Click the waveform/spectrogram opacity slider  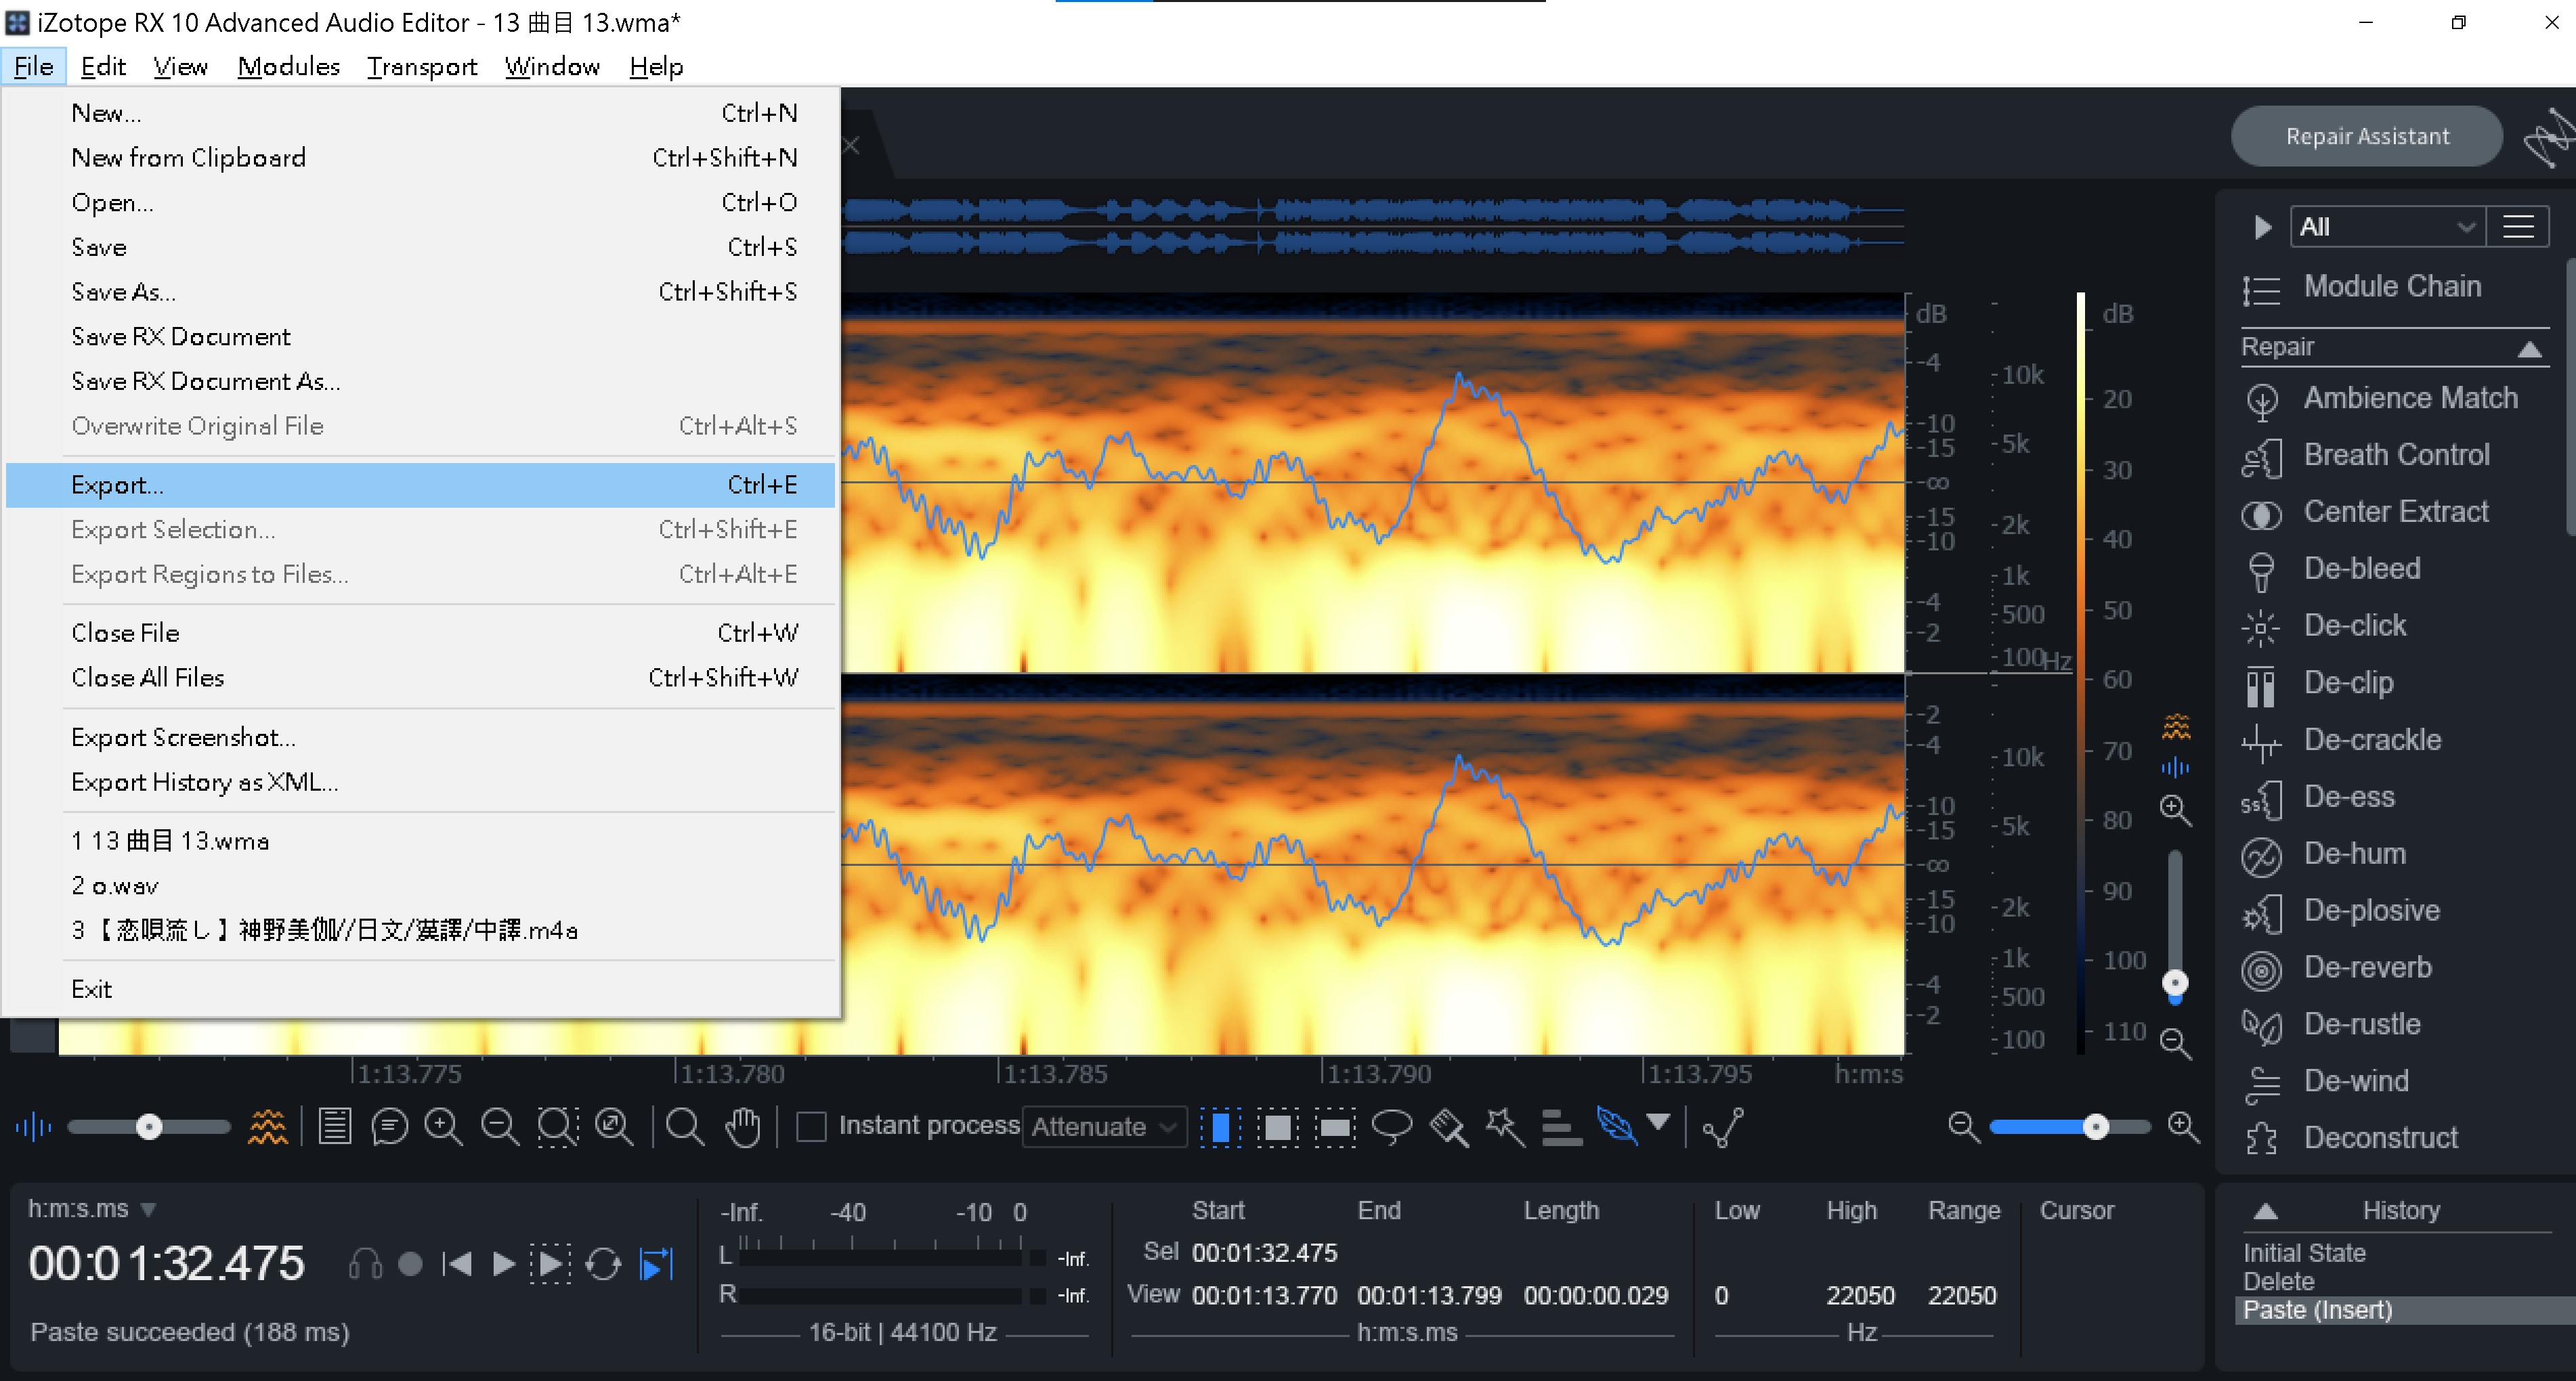point(149,1127)
